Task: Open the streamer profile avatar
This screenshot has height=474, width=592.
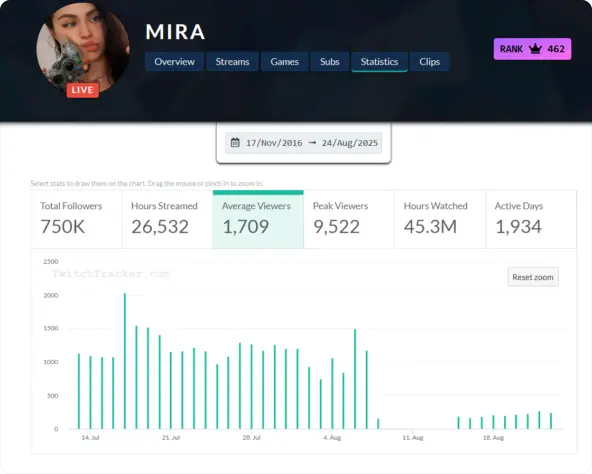Action: pos(83,48)
